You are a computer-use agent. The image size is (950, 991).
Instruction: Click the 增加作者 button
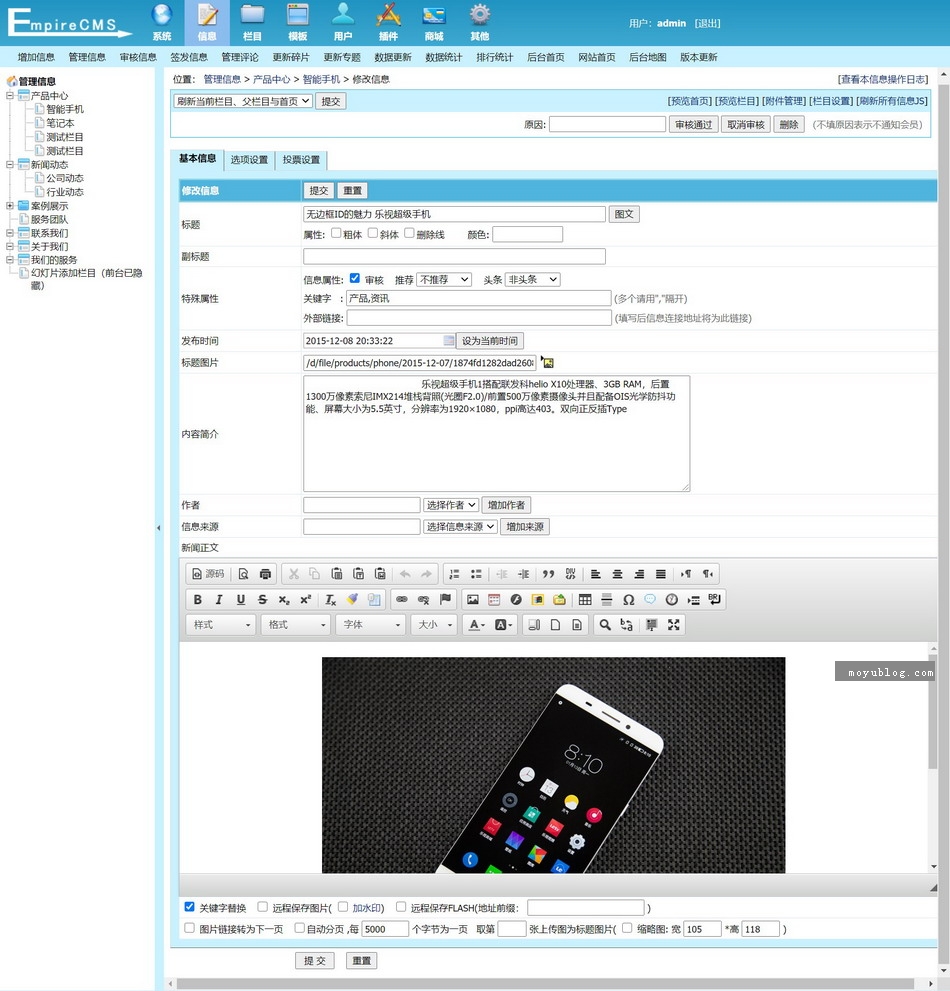tap(506, 505)
